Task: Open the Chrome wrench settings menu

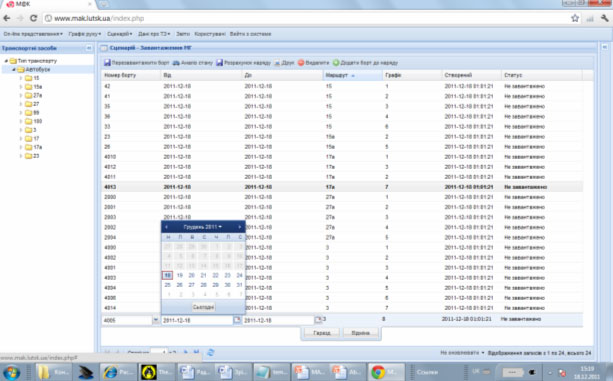Action: click(x=605, y=18)
